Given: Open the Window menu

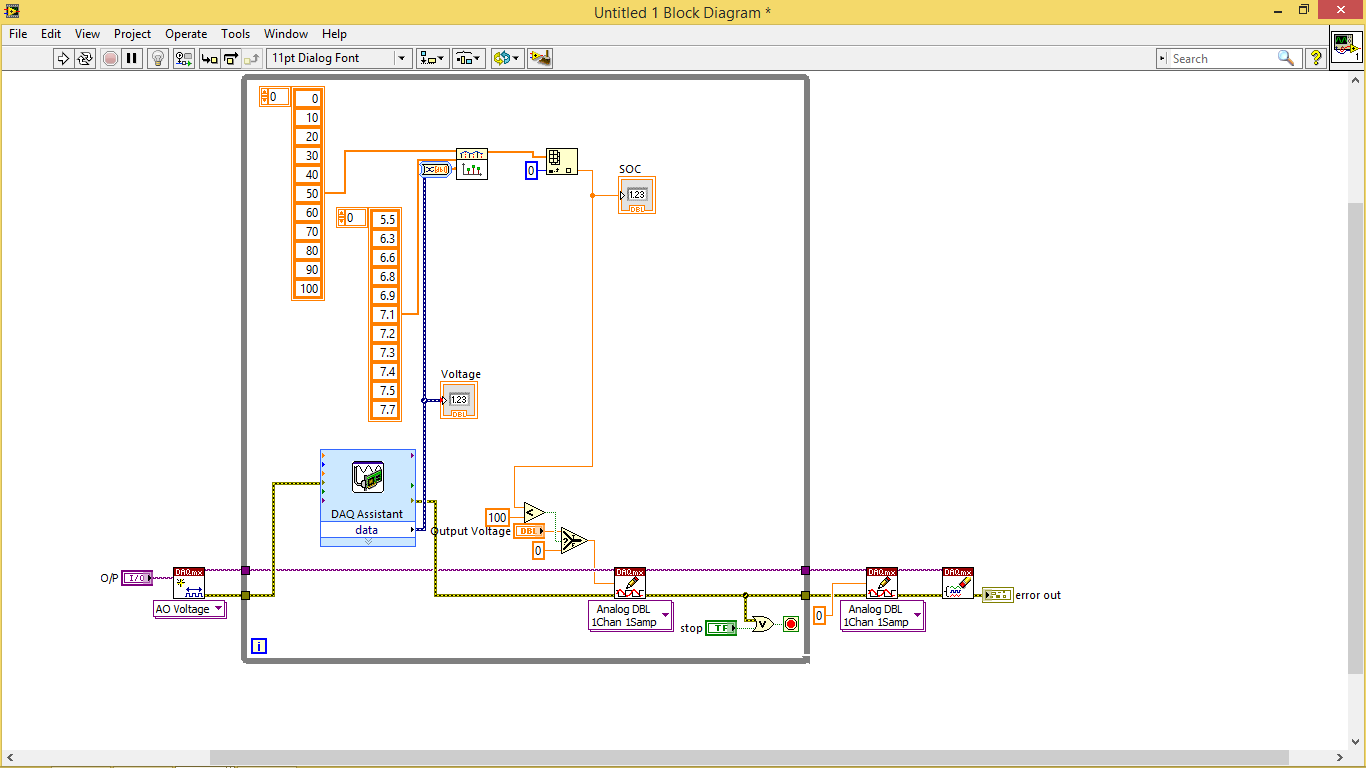Looking at the screenshot, I should pos(286,34).
